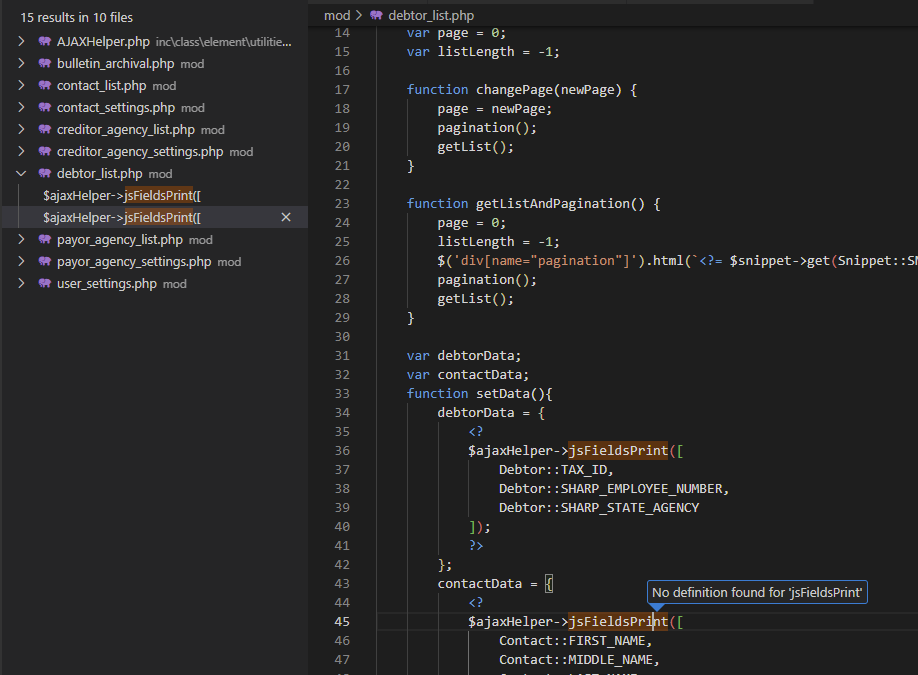Click the creditor_agency_list.php file icon
Screen dimensions: 918x675
click(x=45, y=130)
